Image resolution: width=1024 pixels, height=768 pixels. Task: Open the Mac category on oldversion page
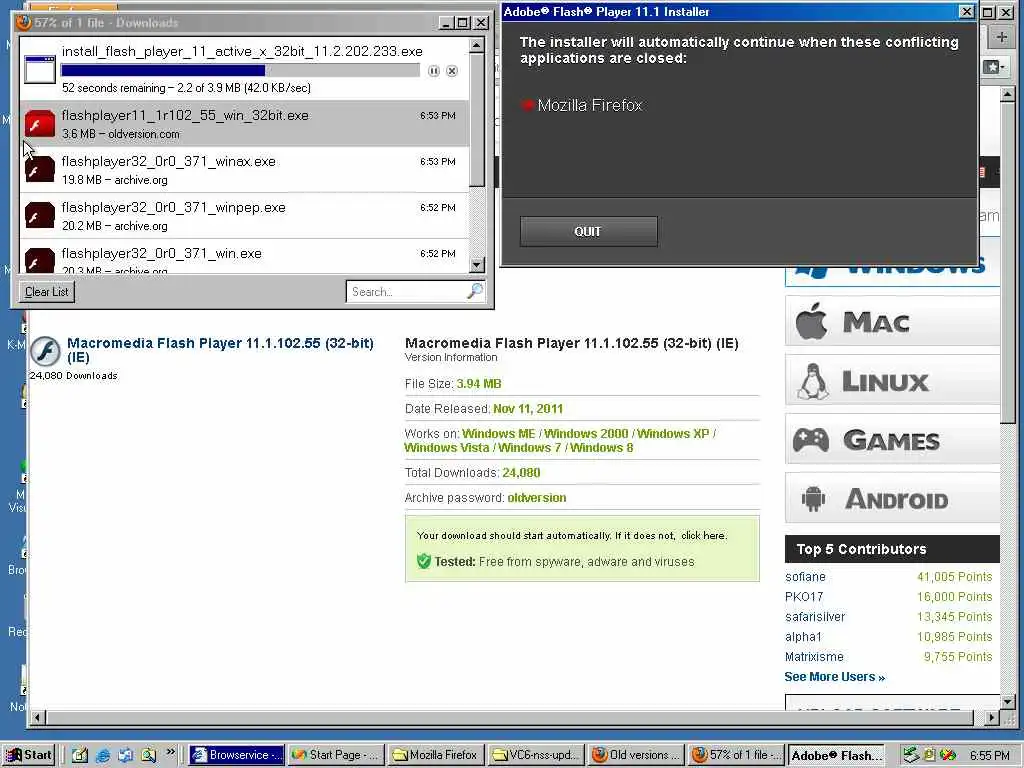click(892, 321)
